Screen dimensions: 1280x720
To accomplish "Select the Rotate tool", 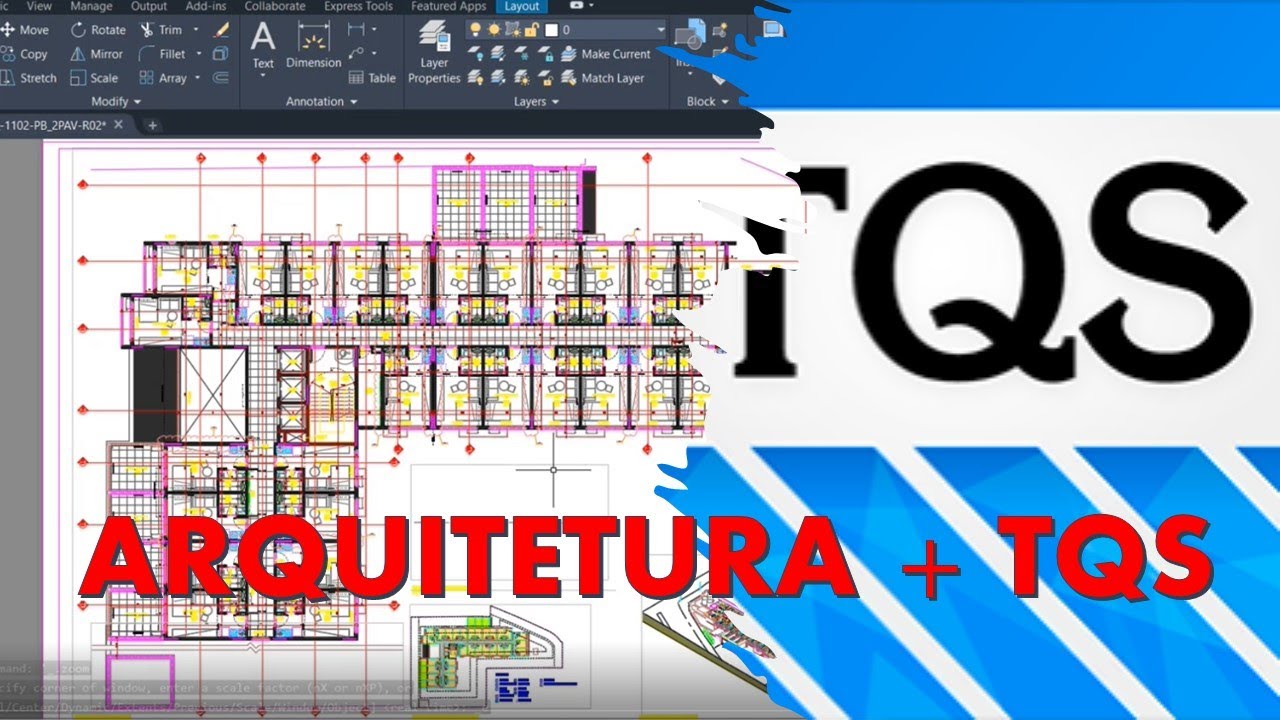I will [98, 30].
